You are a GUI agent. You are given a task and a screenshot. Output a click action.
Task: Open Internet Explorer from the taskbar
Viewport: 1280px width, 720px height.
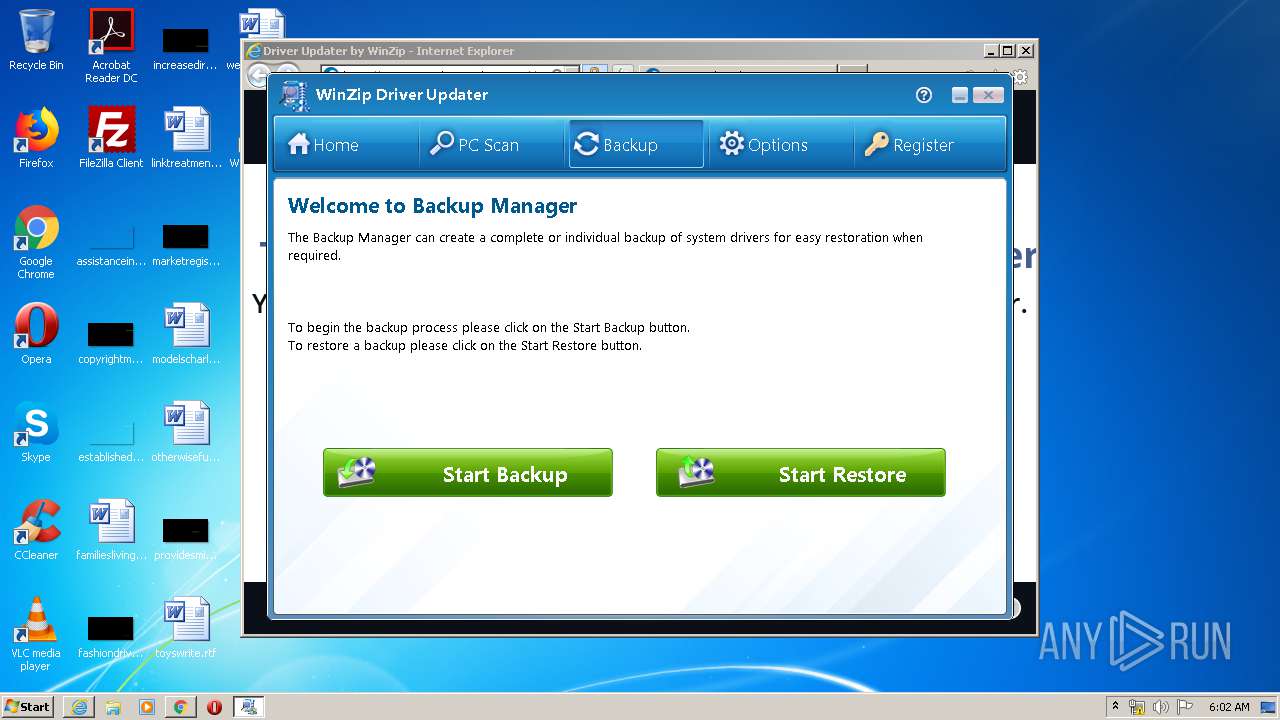point(79,707)
